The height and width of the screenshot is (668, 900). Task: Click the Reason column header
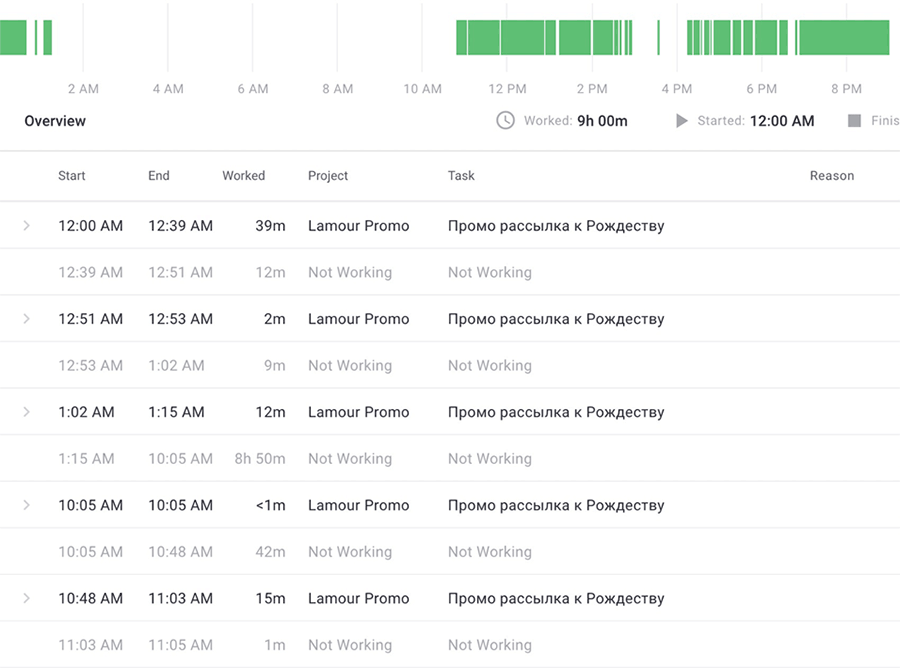831,176
